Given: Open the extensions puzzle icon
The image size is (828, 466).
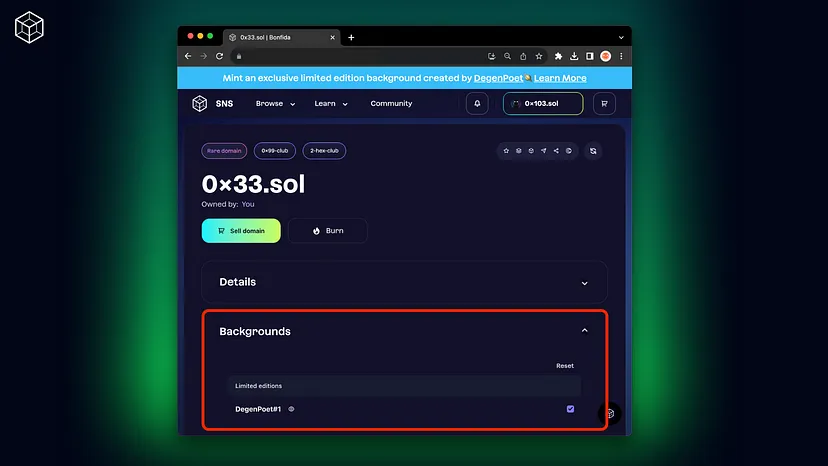Looking at the screenshot, I should click(558, 56).
